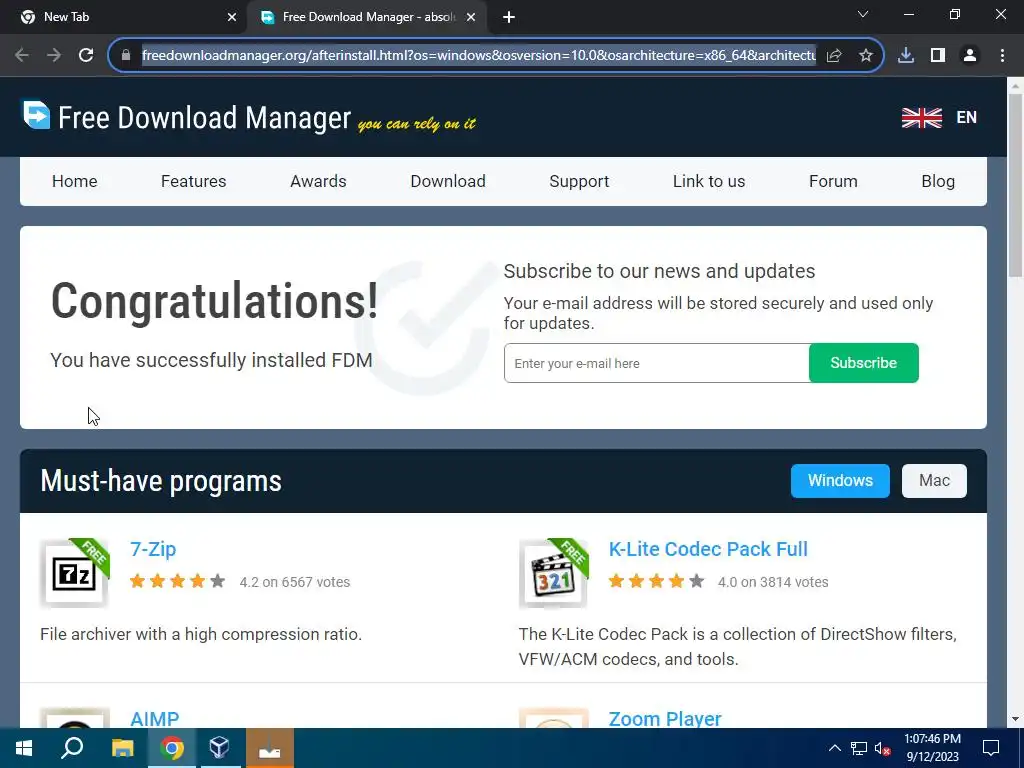Open the installer icon in the taskbar
1024x768 pixels.
pyautogui.click(x=270, y=748)
